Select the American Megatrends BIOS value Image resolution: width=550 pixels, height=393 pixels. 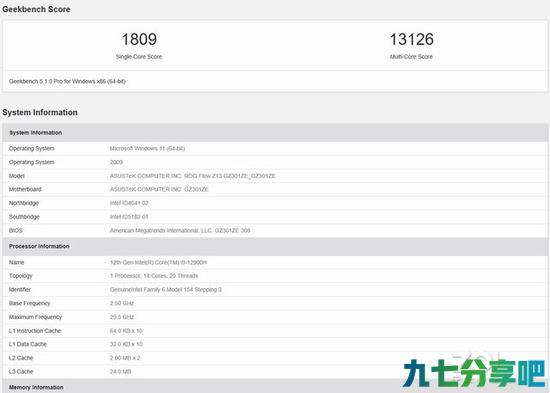click(180, 231)
